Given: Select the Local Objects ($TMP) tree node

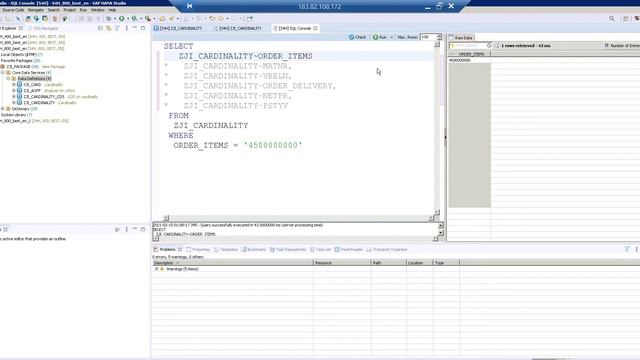Looking at the screenshot, I should [21, 54].
